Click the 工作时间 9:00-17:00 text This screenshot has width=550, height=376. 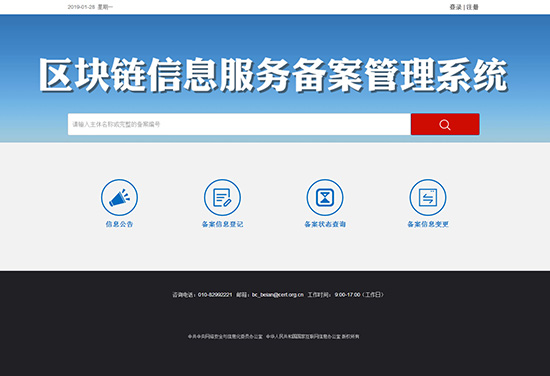(346, 295)
